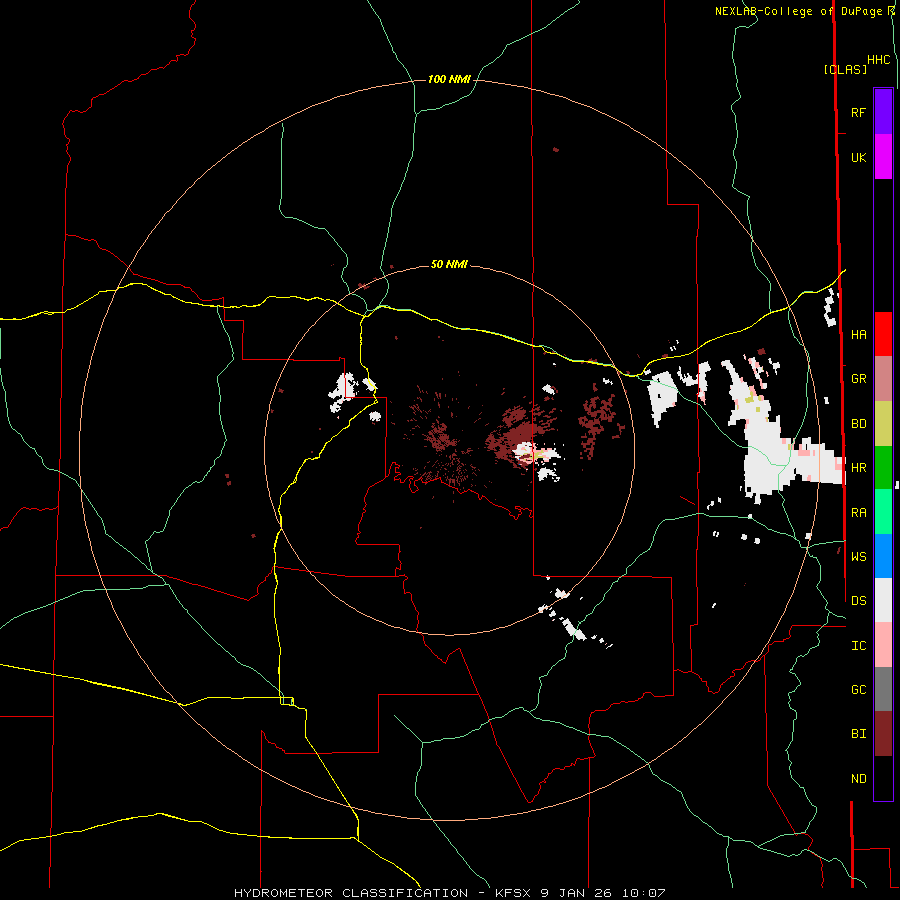
Task: Click the HA red legend swatch
Action: [x=883, y=334]
